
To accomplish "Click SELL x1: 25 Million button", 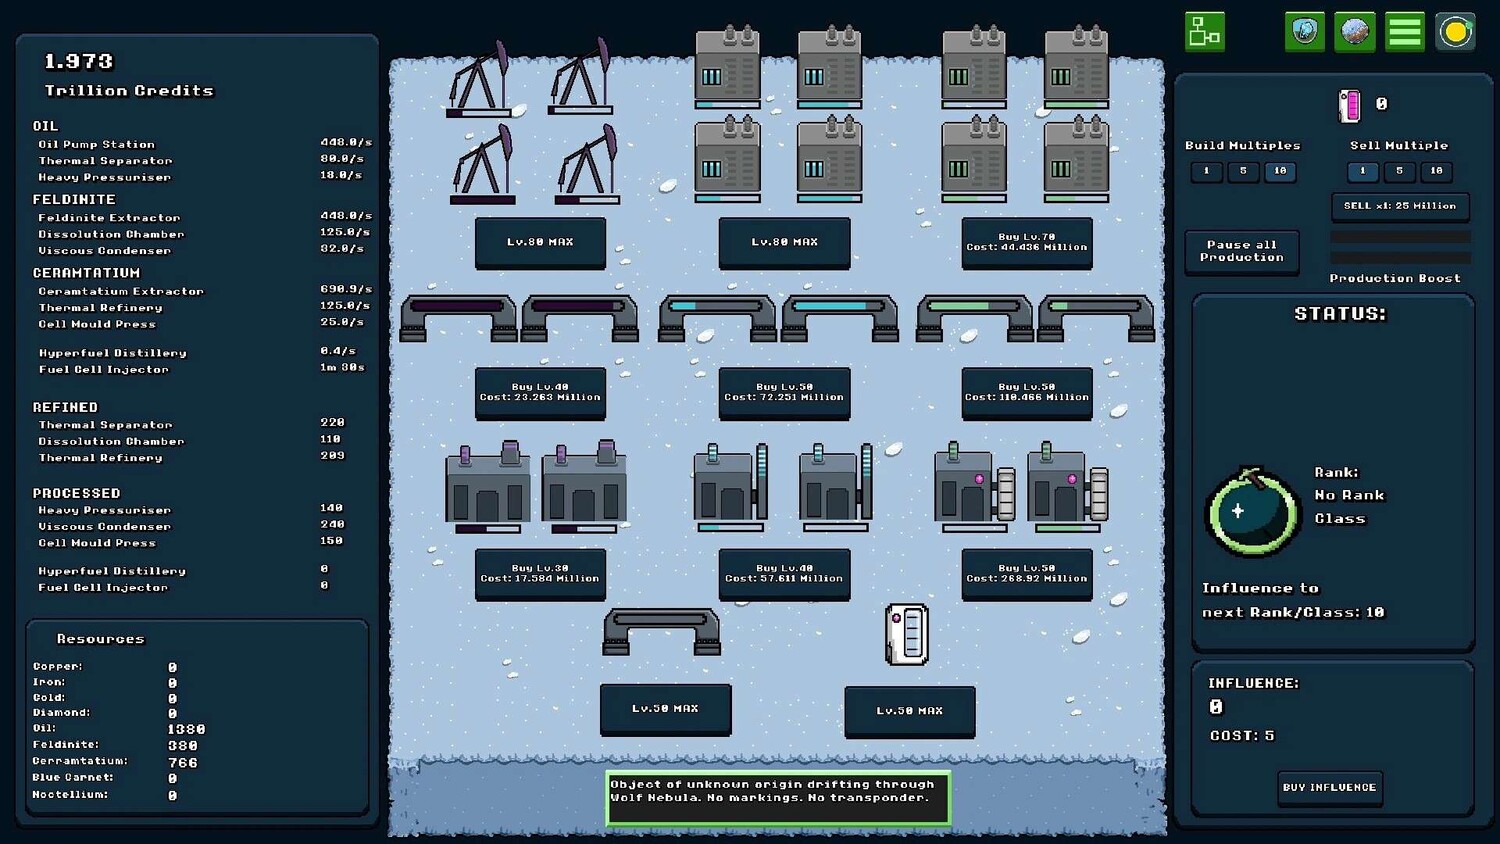I will (x=1400, y=206).
